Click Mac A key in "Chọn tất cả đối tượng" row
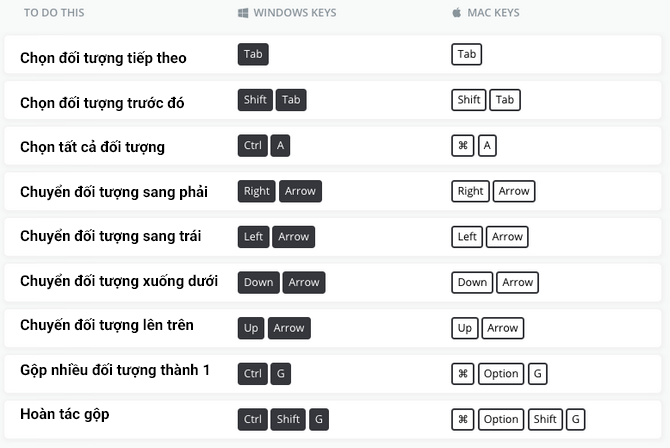 click(487, 145)
